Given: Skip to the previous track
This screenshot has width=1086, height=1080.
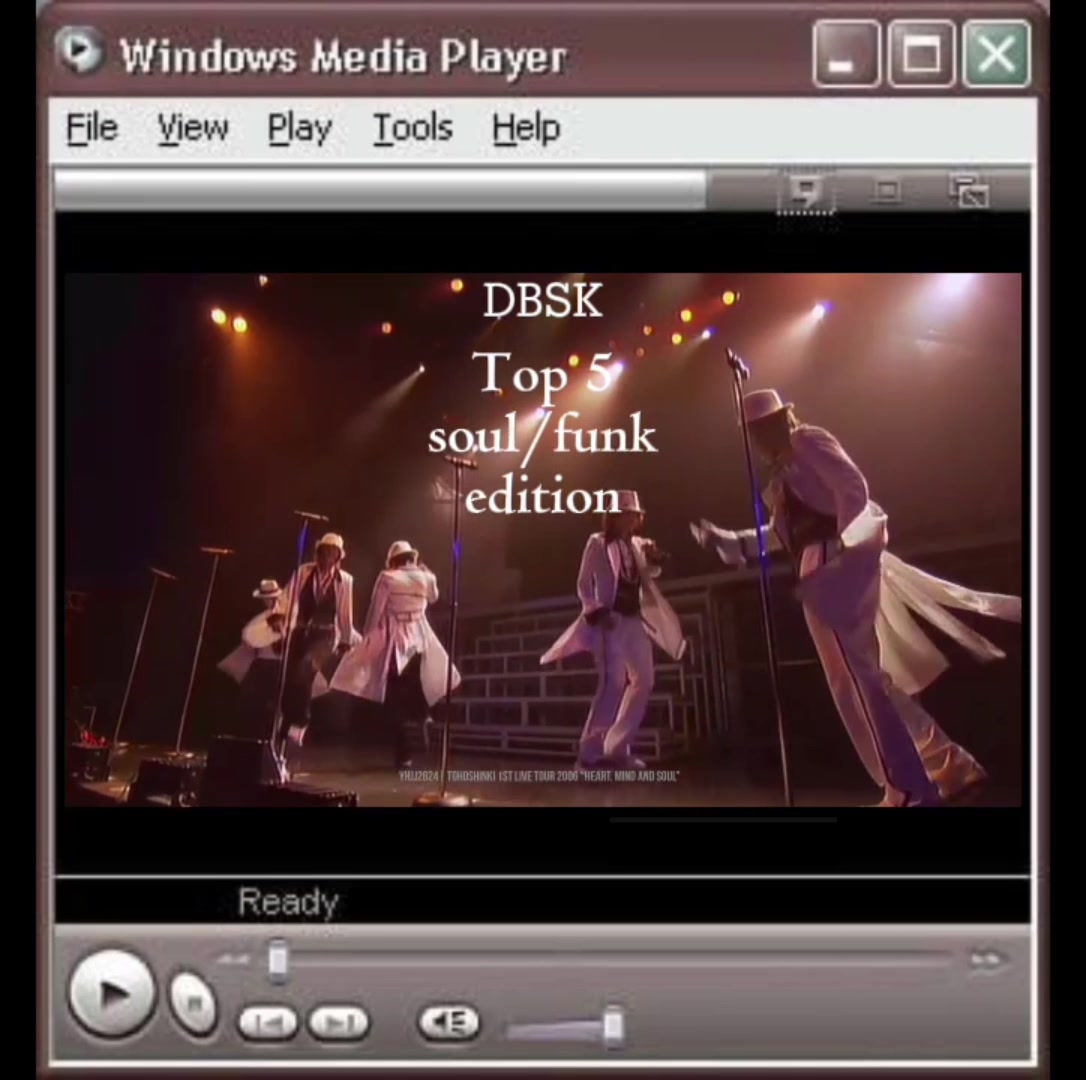Looking at the screenshot, I should coord(267,1023).
